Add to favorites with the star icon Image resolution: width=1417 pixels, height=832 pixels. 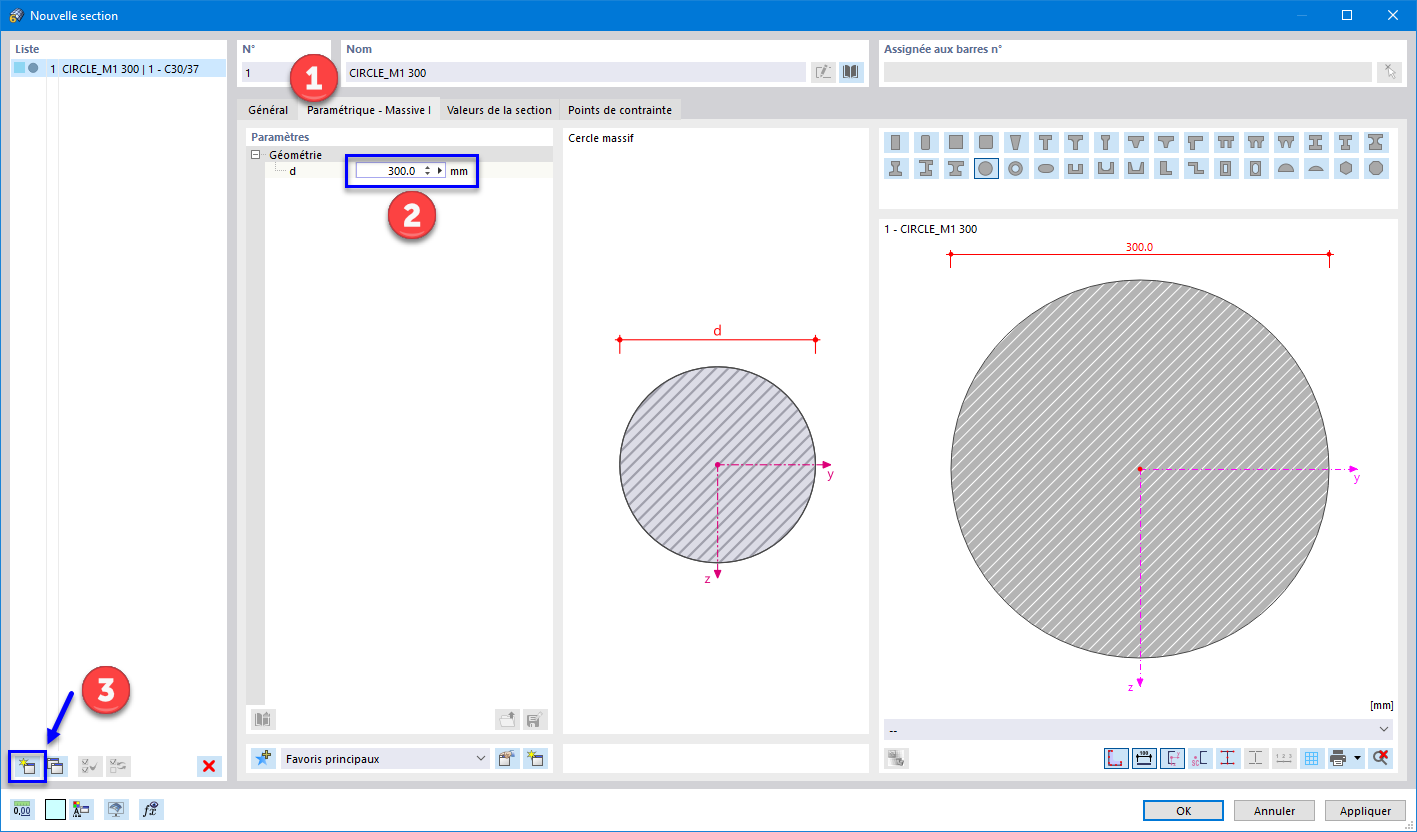click(x=264, y=758)
